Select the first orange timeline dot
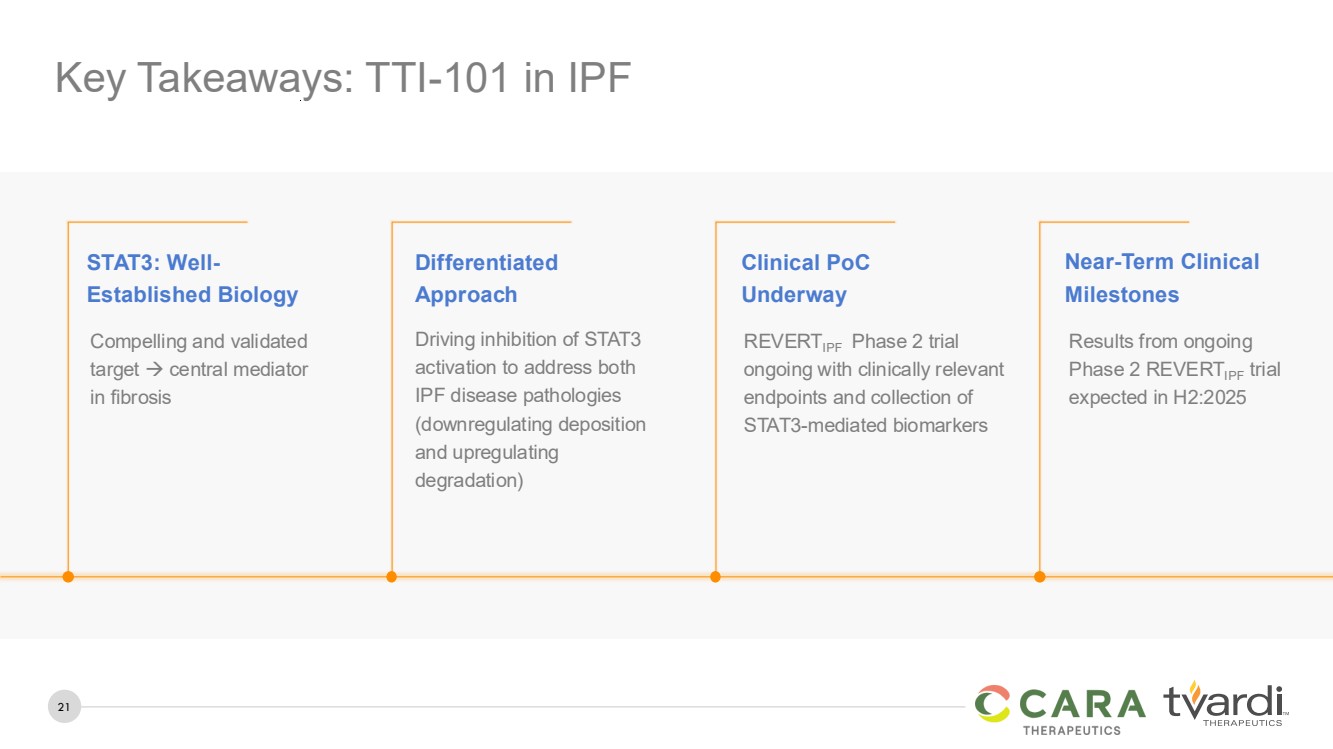 68,576
